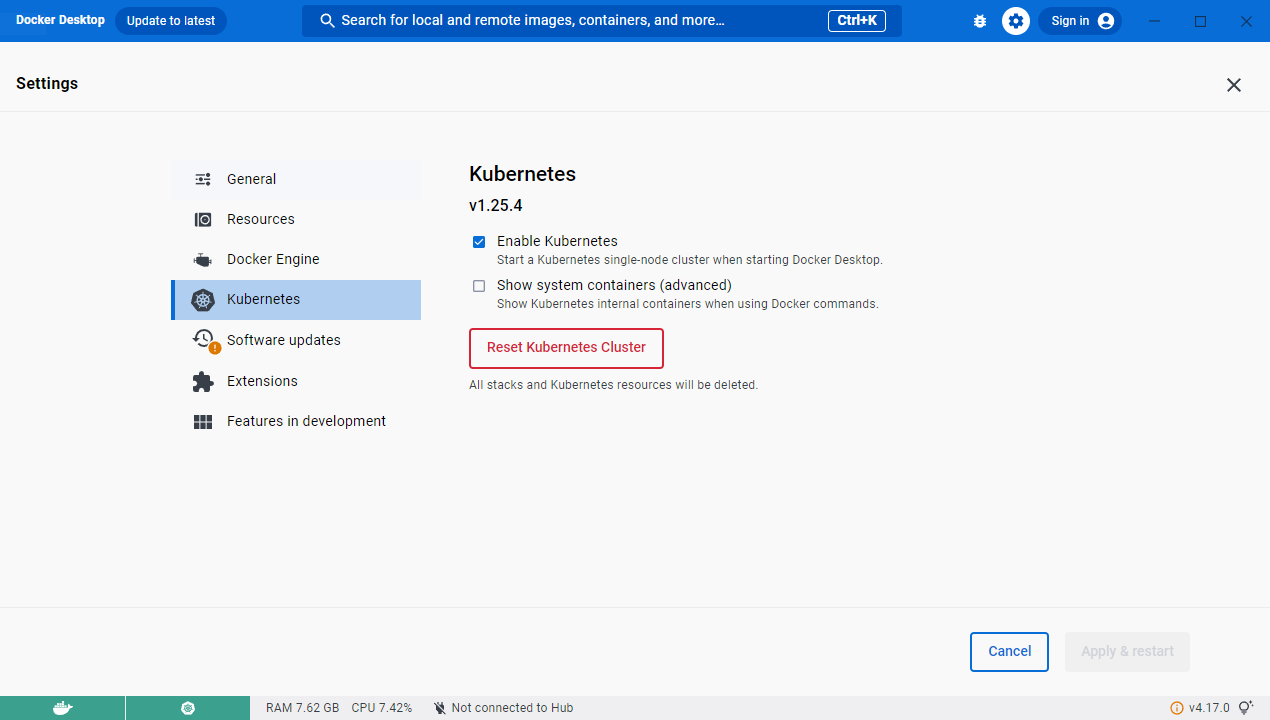Click the unplugged Hub connection icon
Image resolution: width=1270 pixels, height=720 pixels.
(x=440, y=708)
